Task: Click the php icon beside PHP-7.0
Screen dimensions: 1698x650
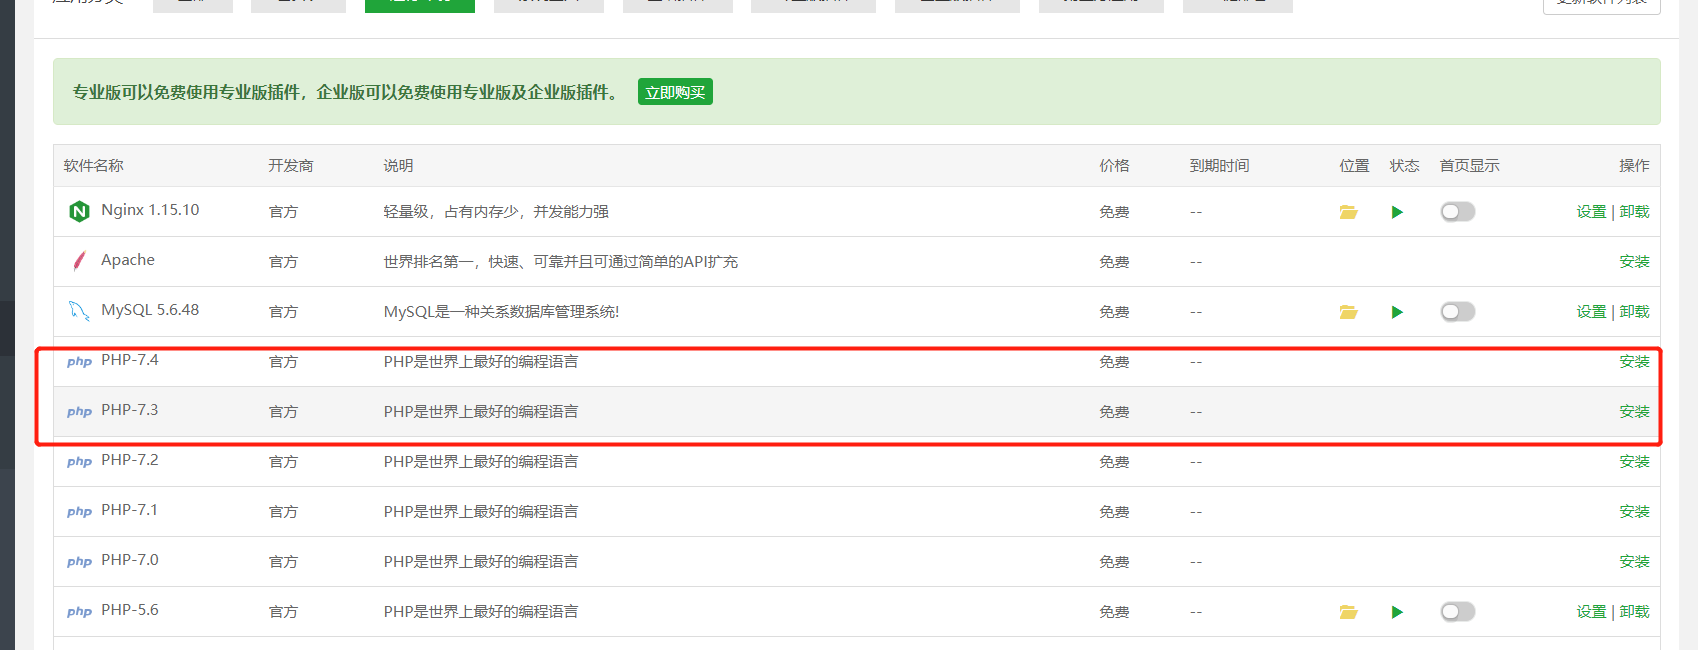Action: [79, 562]
